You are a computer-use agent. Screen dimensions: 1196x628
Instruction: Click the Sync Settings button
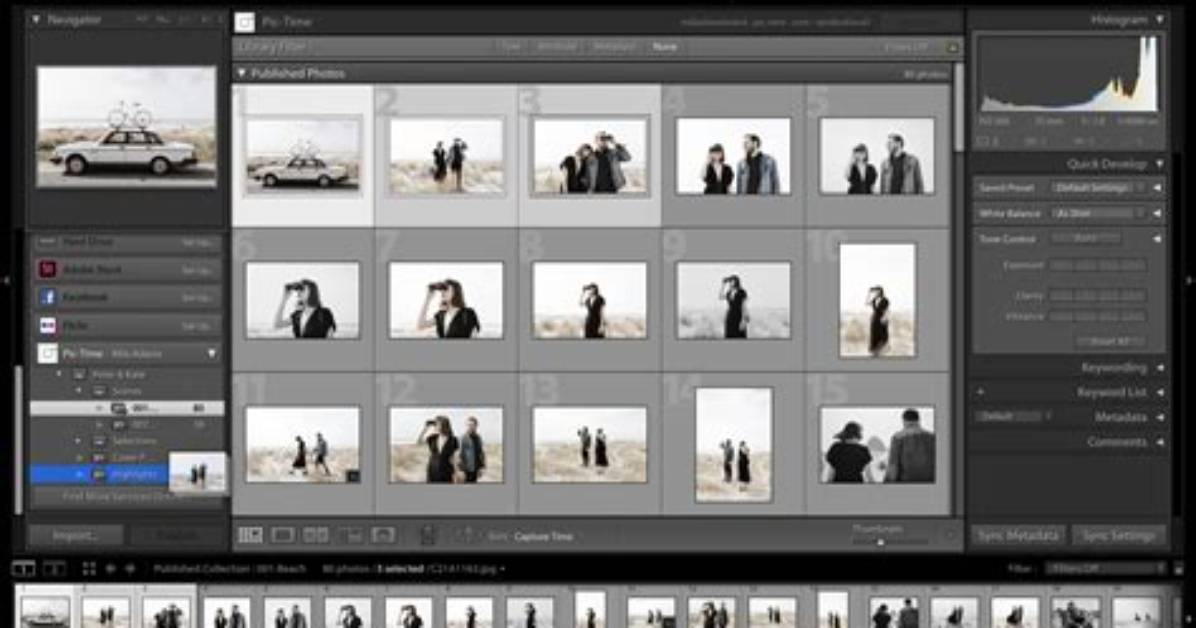click(x=1119, y=536)
